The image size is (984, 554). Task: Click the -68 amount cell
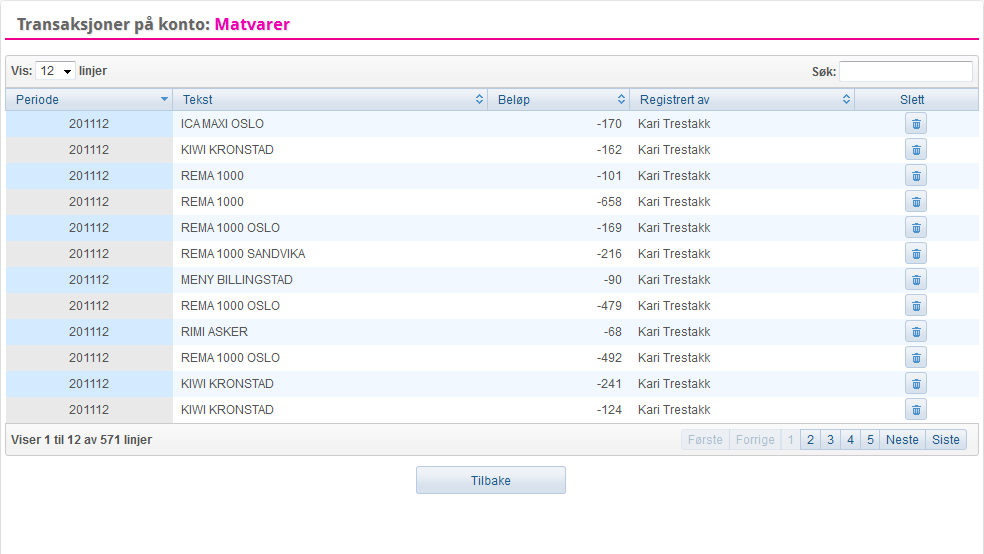pyautogui.click(x=559, y=332)
